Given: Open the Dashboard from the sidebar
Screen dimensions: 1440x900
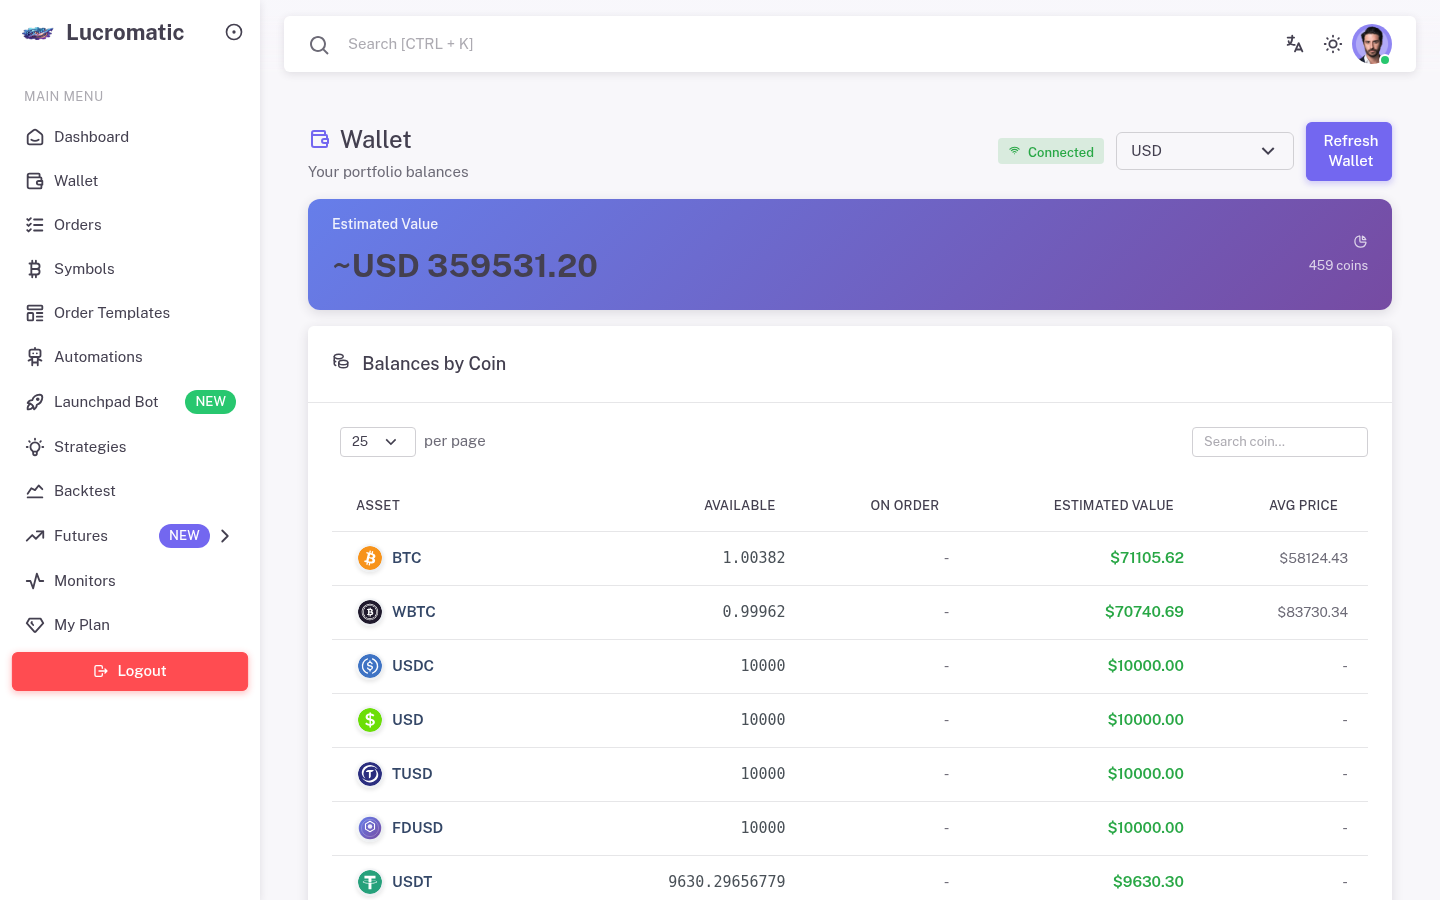Looking at the screenshot, I should (x=35, y=137).
